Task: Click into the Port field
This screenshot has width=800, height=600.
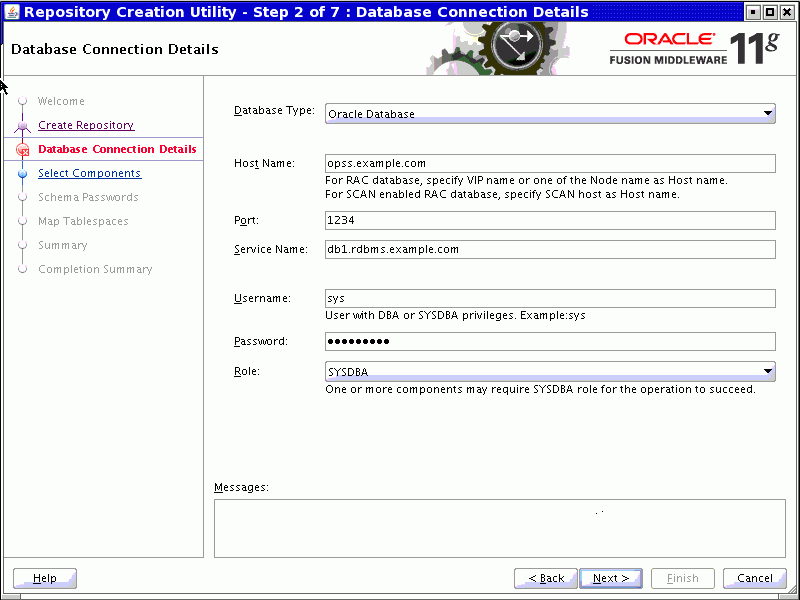Action: click(x=550, y=220)
